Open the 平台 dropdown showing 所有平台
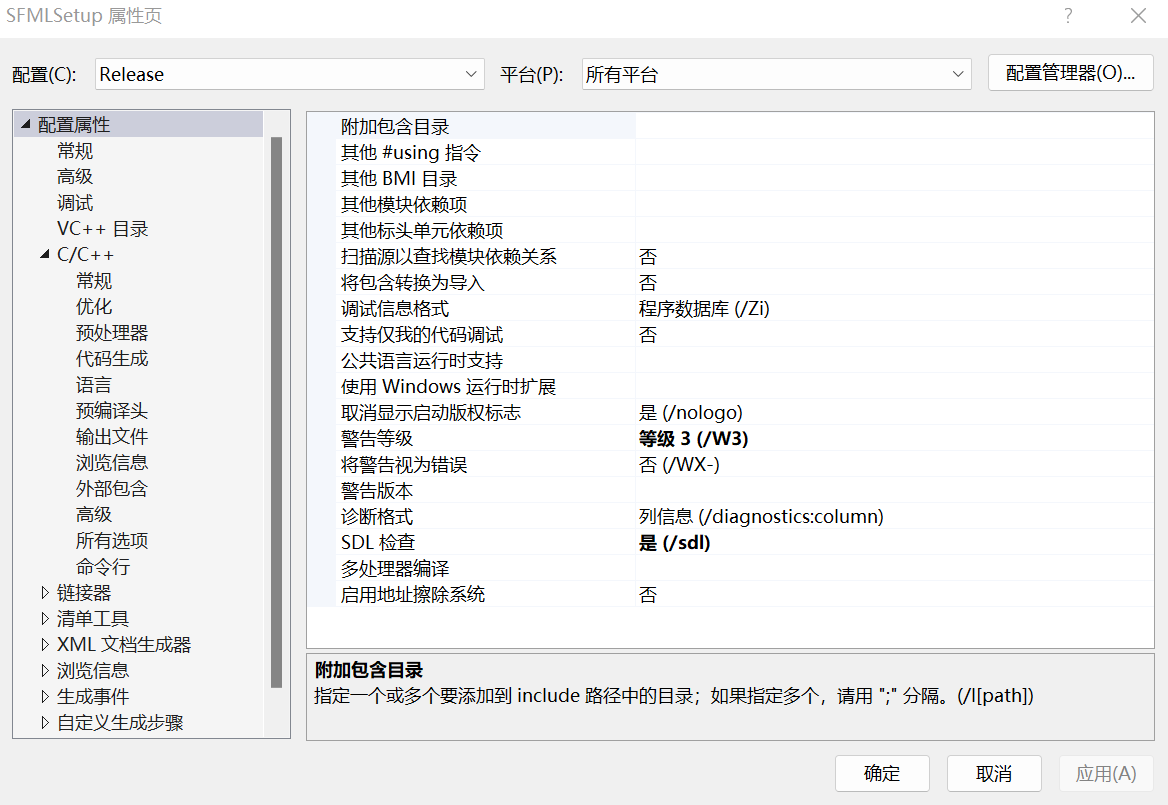This screenshot has width=1168, height=805. point(776,74)
